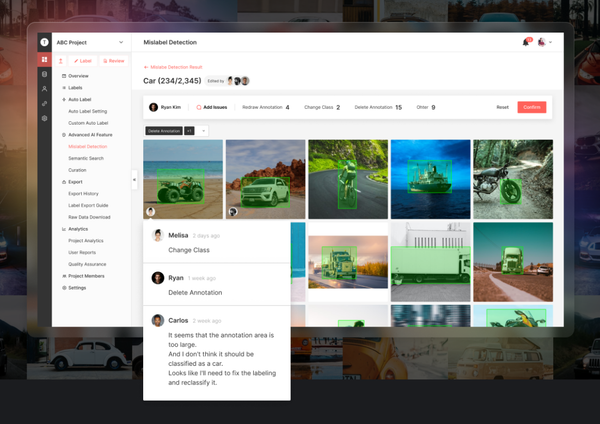The height and width of the screenshot is (424, 600).
Task: Expand the ABC Project dropdown
Action: [x=121, y=42]
